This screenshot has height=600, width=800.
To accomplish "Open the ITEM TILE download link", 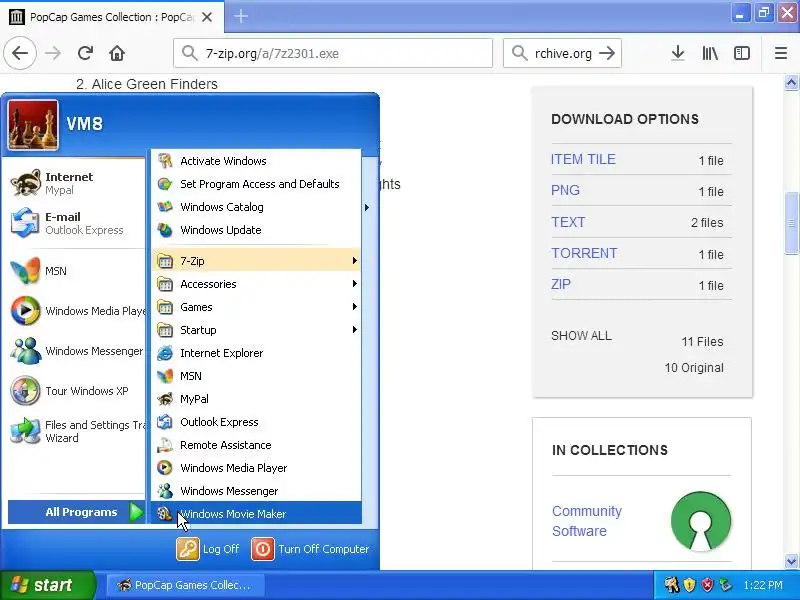I will click(583, 159).
